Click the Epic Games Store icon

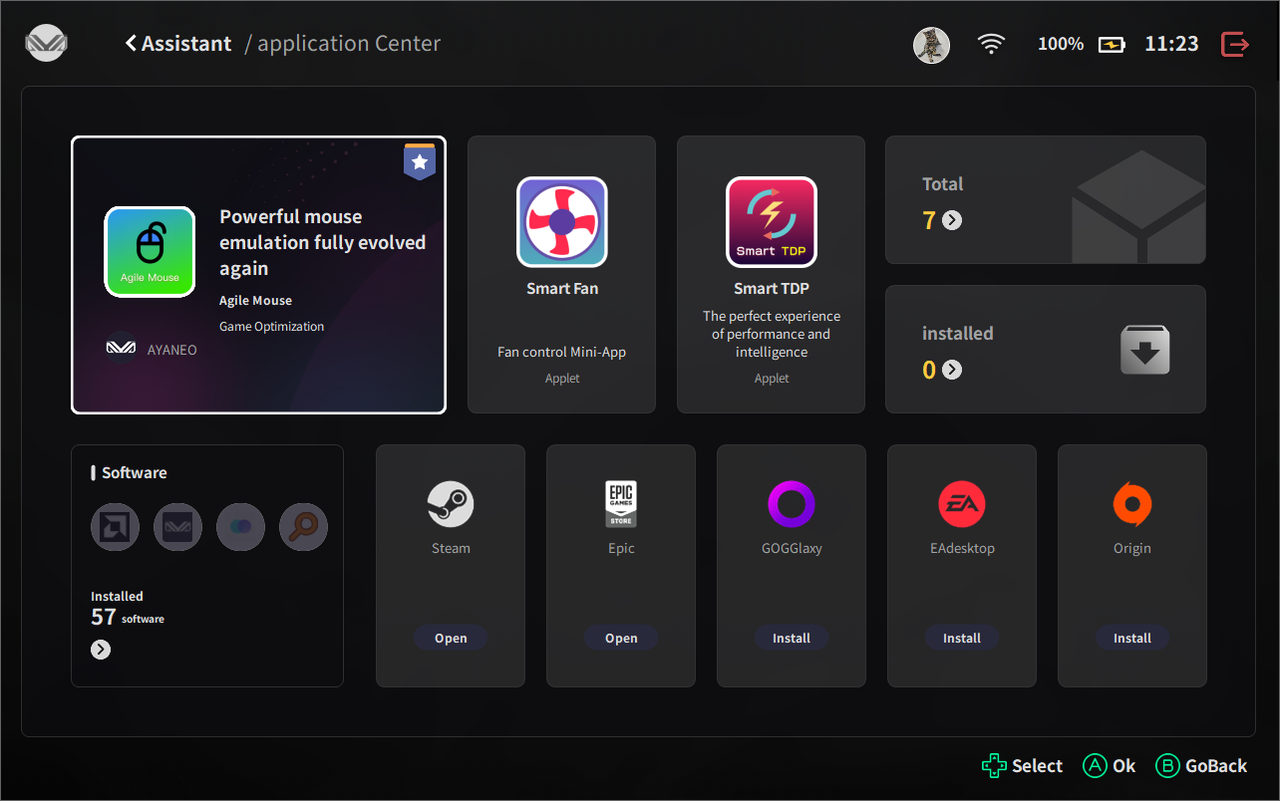621,504
